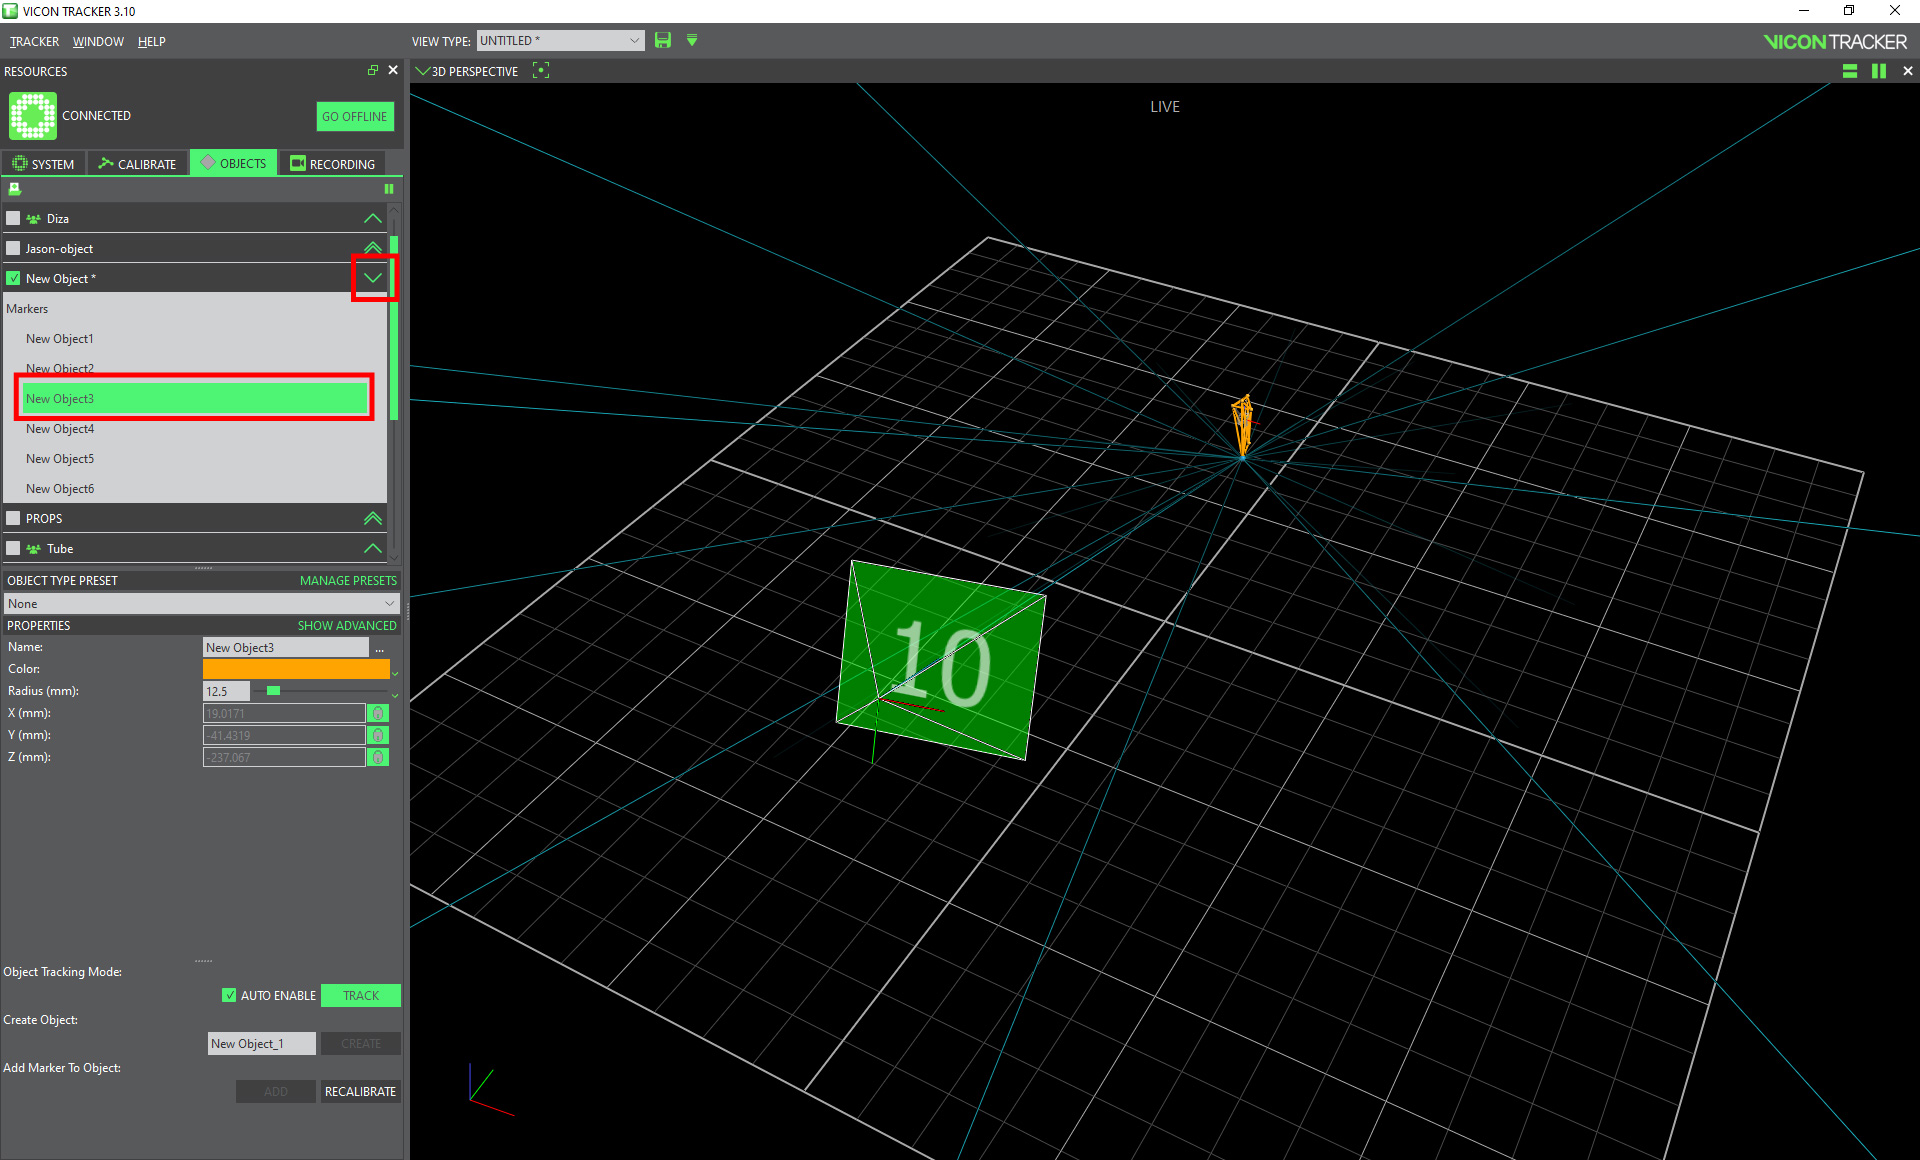Click the orange Color swatch
1920x1160 pixels.
296,669
